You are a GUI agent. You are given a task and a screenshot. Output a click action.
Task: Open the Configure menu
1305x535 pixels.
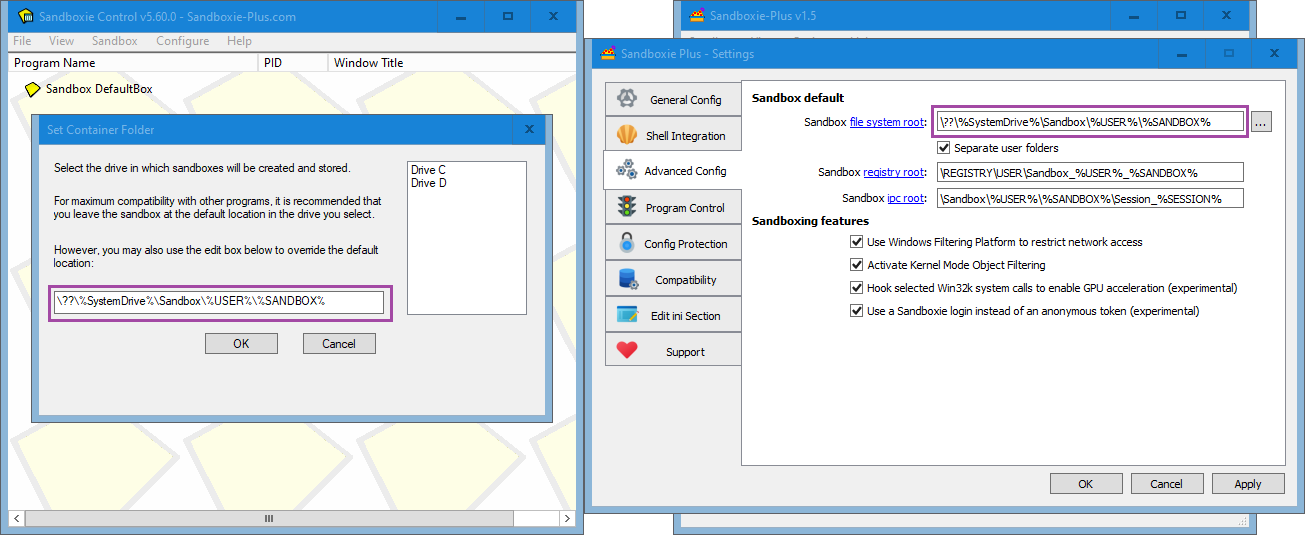[182, 41]
